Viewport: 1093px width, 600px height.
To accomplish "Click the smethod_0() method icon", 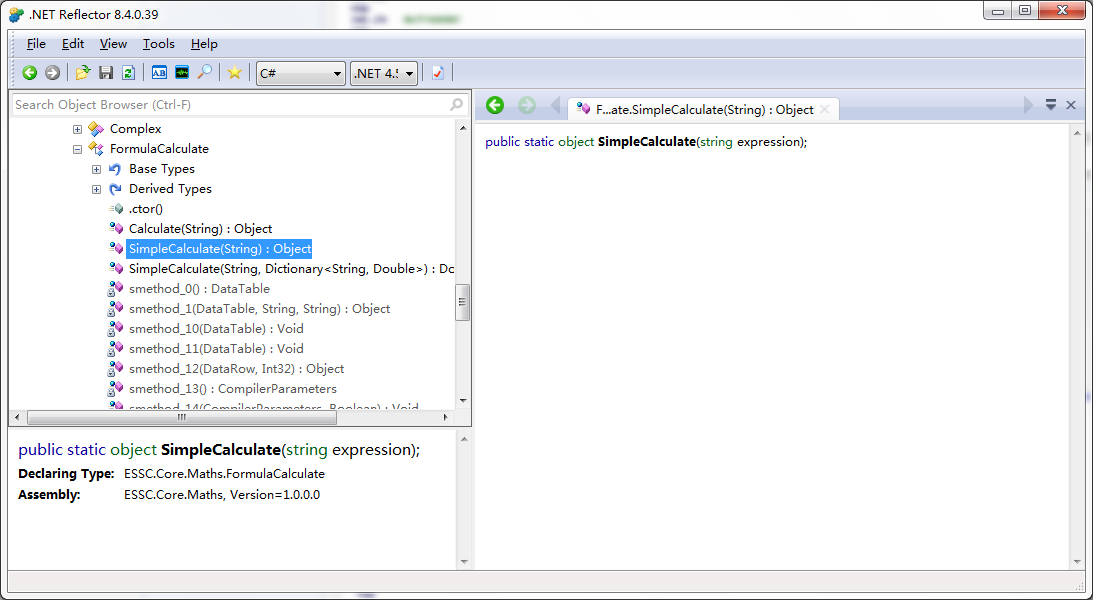I will [x=116, y=289].
